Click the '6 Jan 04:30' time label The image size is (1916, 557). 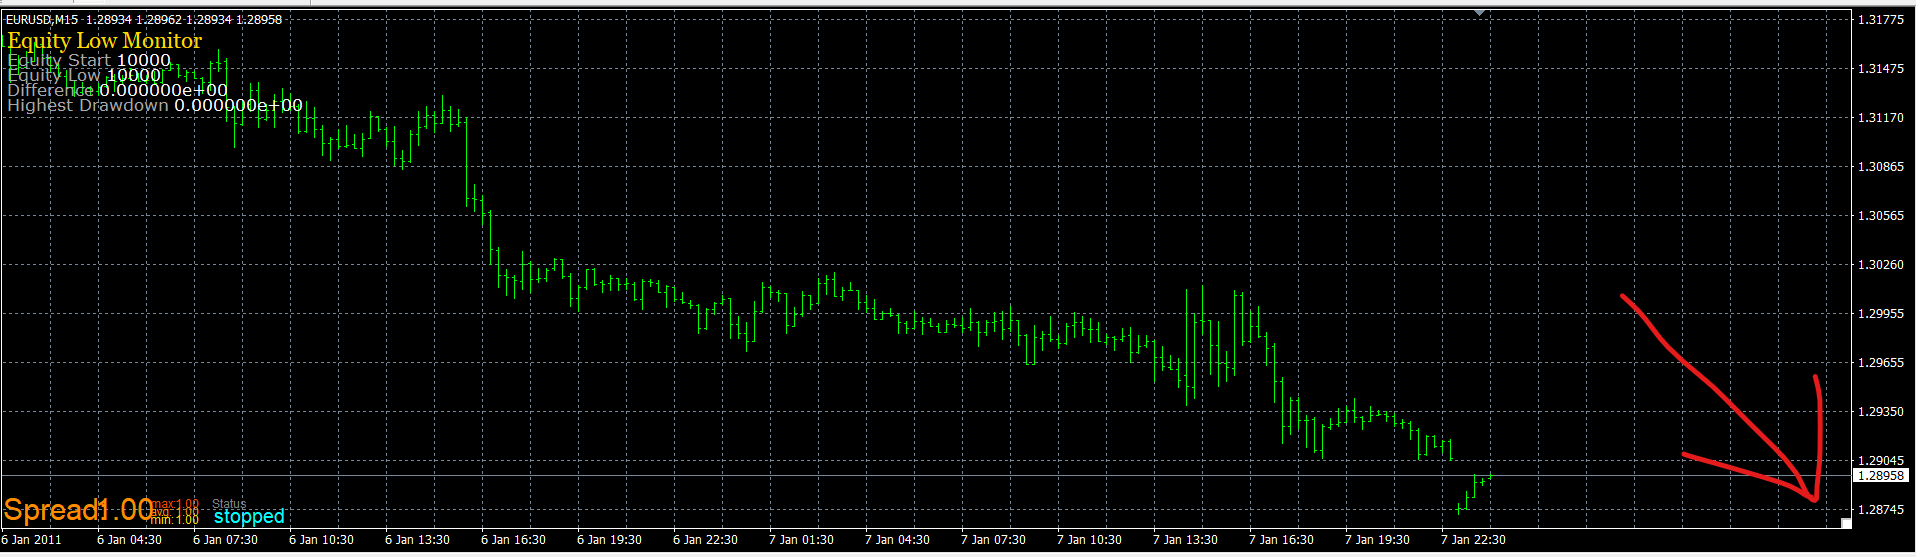[129, 540]
